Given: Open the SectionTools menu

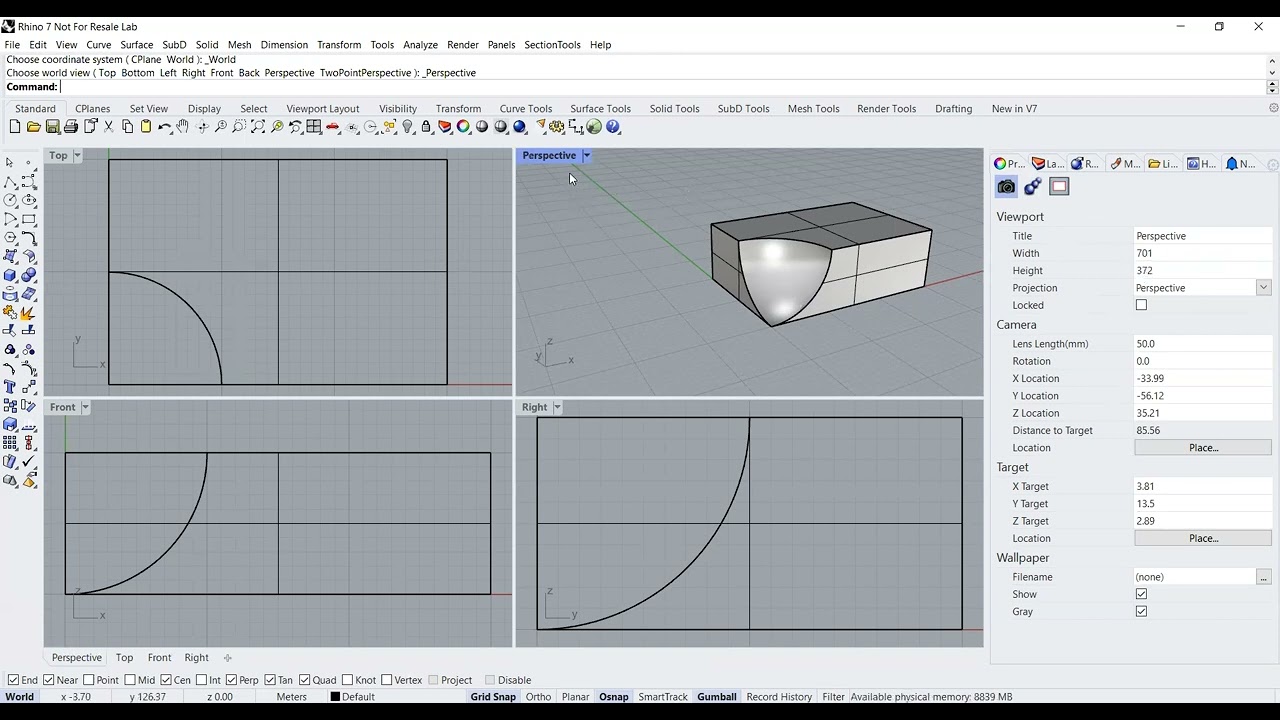Looking at the screenshot, I should pyautogui.click(x=552, y=45).
